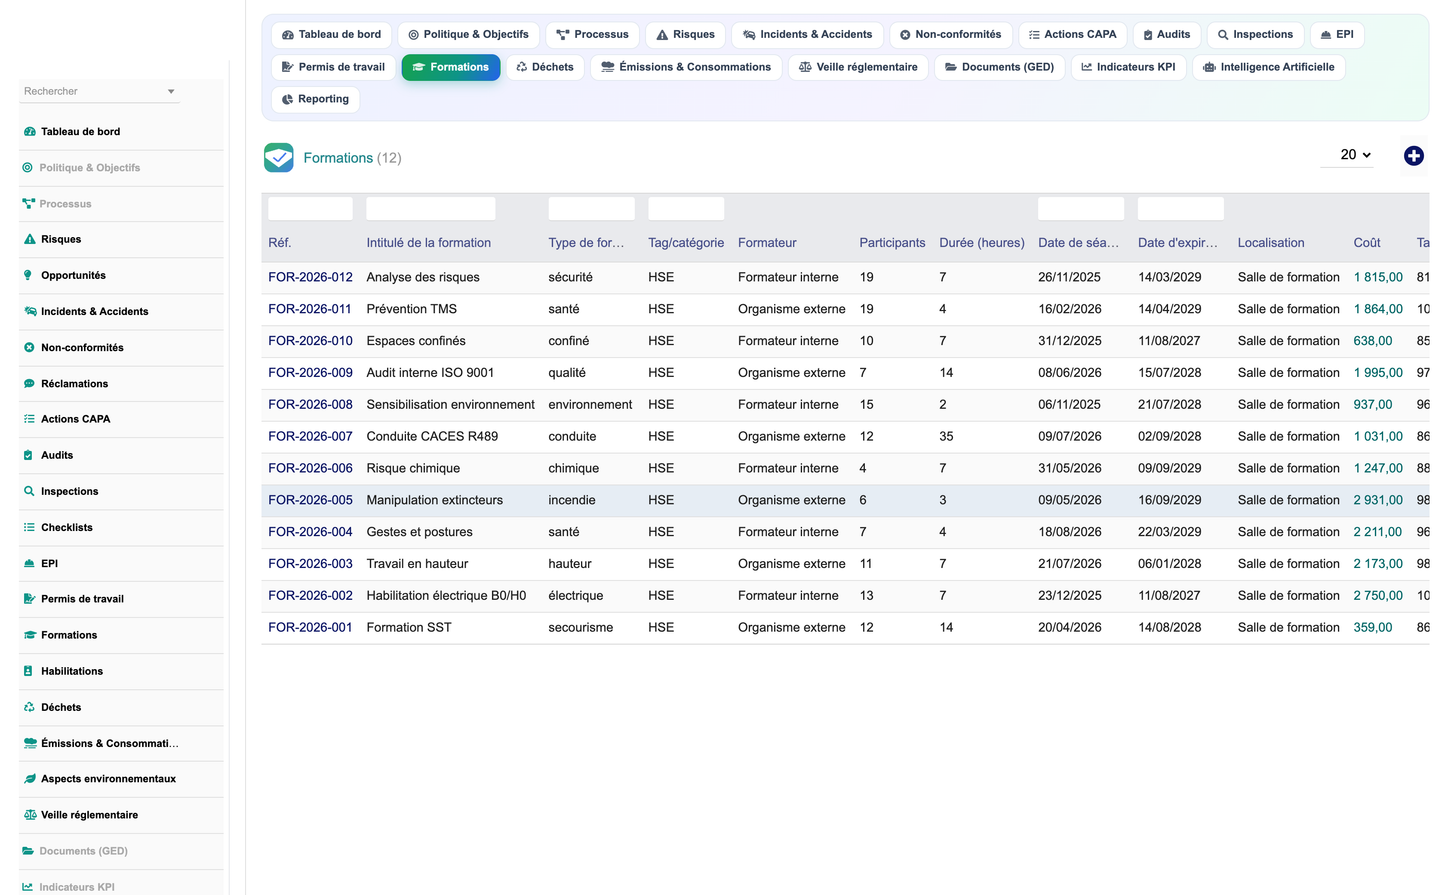1445x895 pixels.
Task: Sort by the Formateur column header
Action: (767, 243)
